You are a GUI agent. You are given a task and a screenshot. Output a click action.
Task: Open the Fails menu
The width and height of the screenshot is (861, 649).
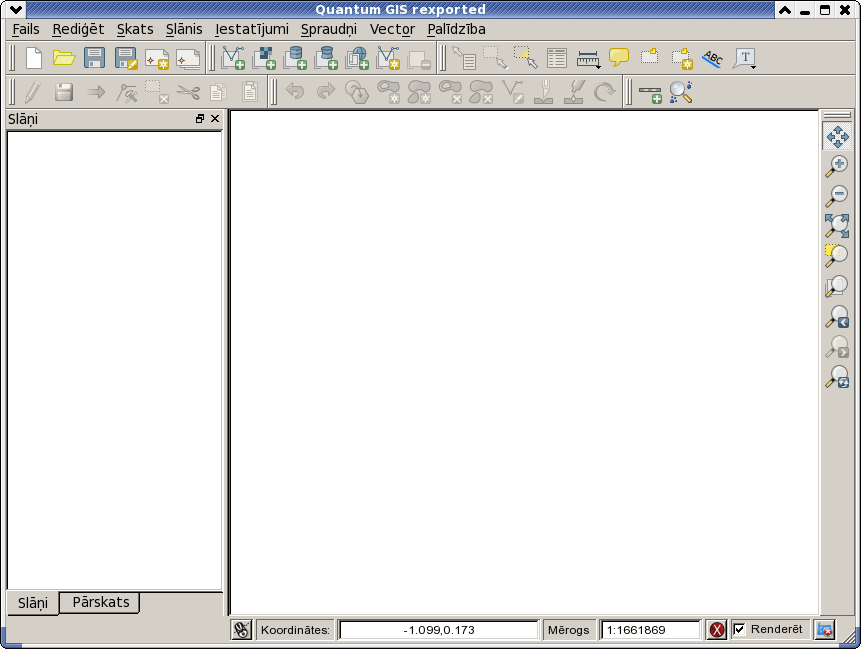[26, 29]
